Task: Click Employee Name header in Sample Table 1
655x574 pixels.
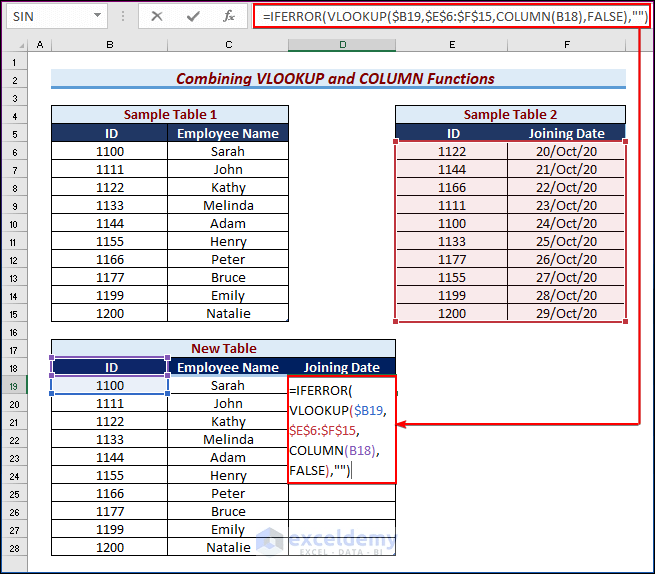Action: pos(228,133)
